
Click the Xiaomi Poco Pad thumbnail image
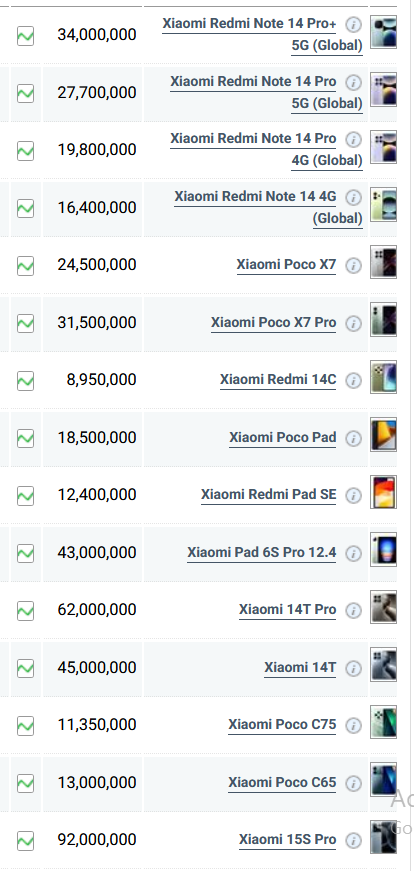coord(383,434)
